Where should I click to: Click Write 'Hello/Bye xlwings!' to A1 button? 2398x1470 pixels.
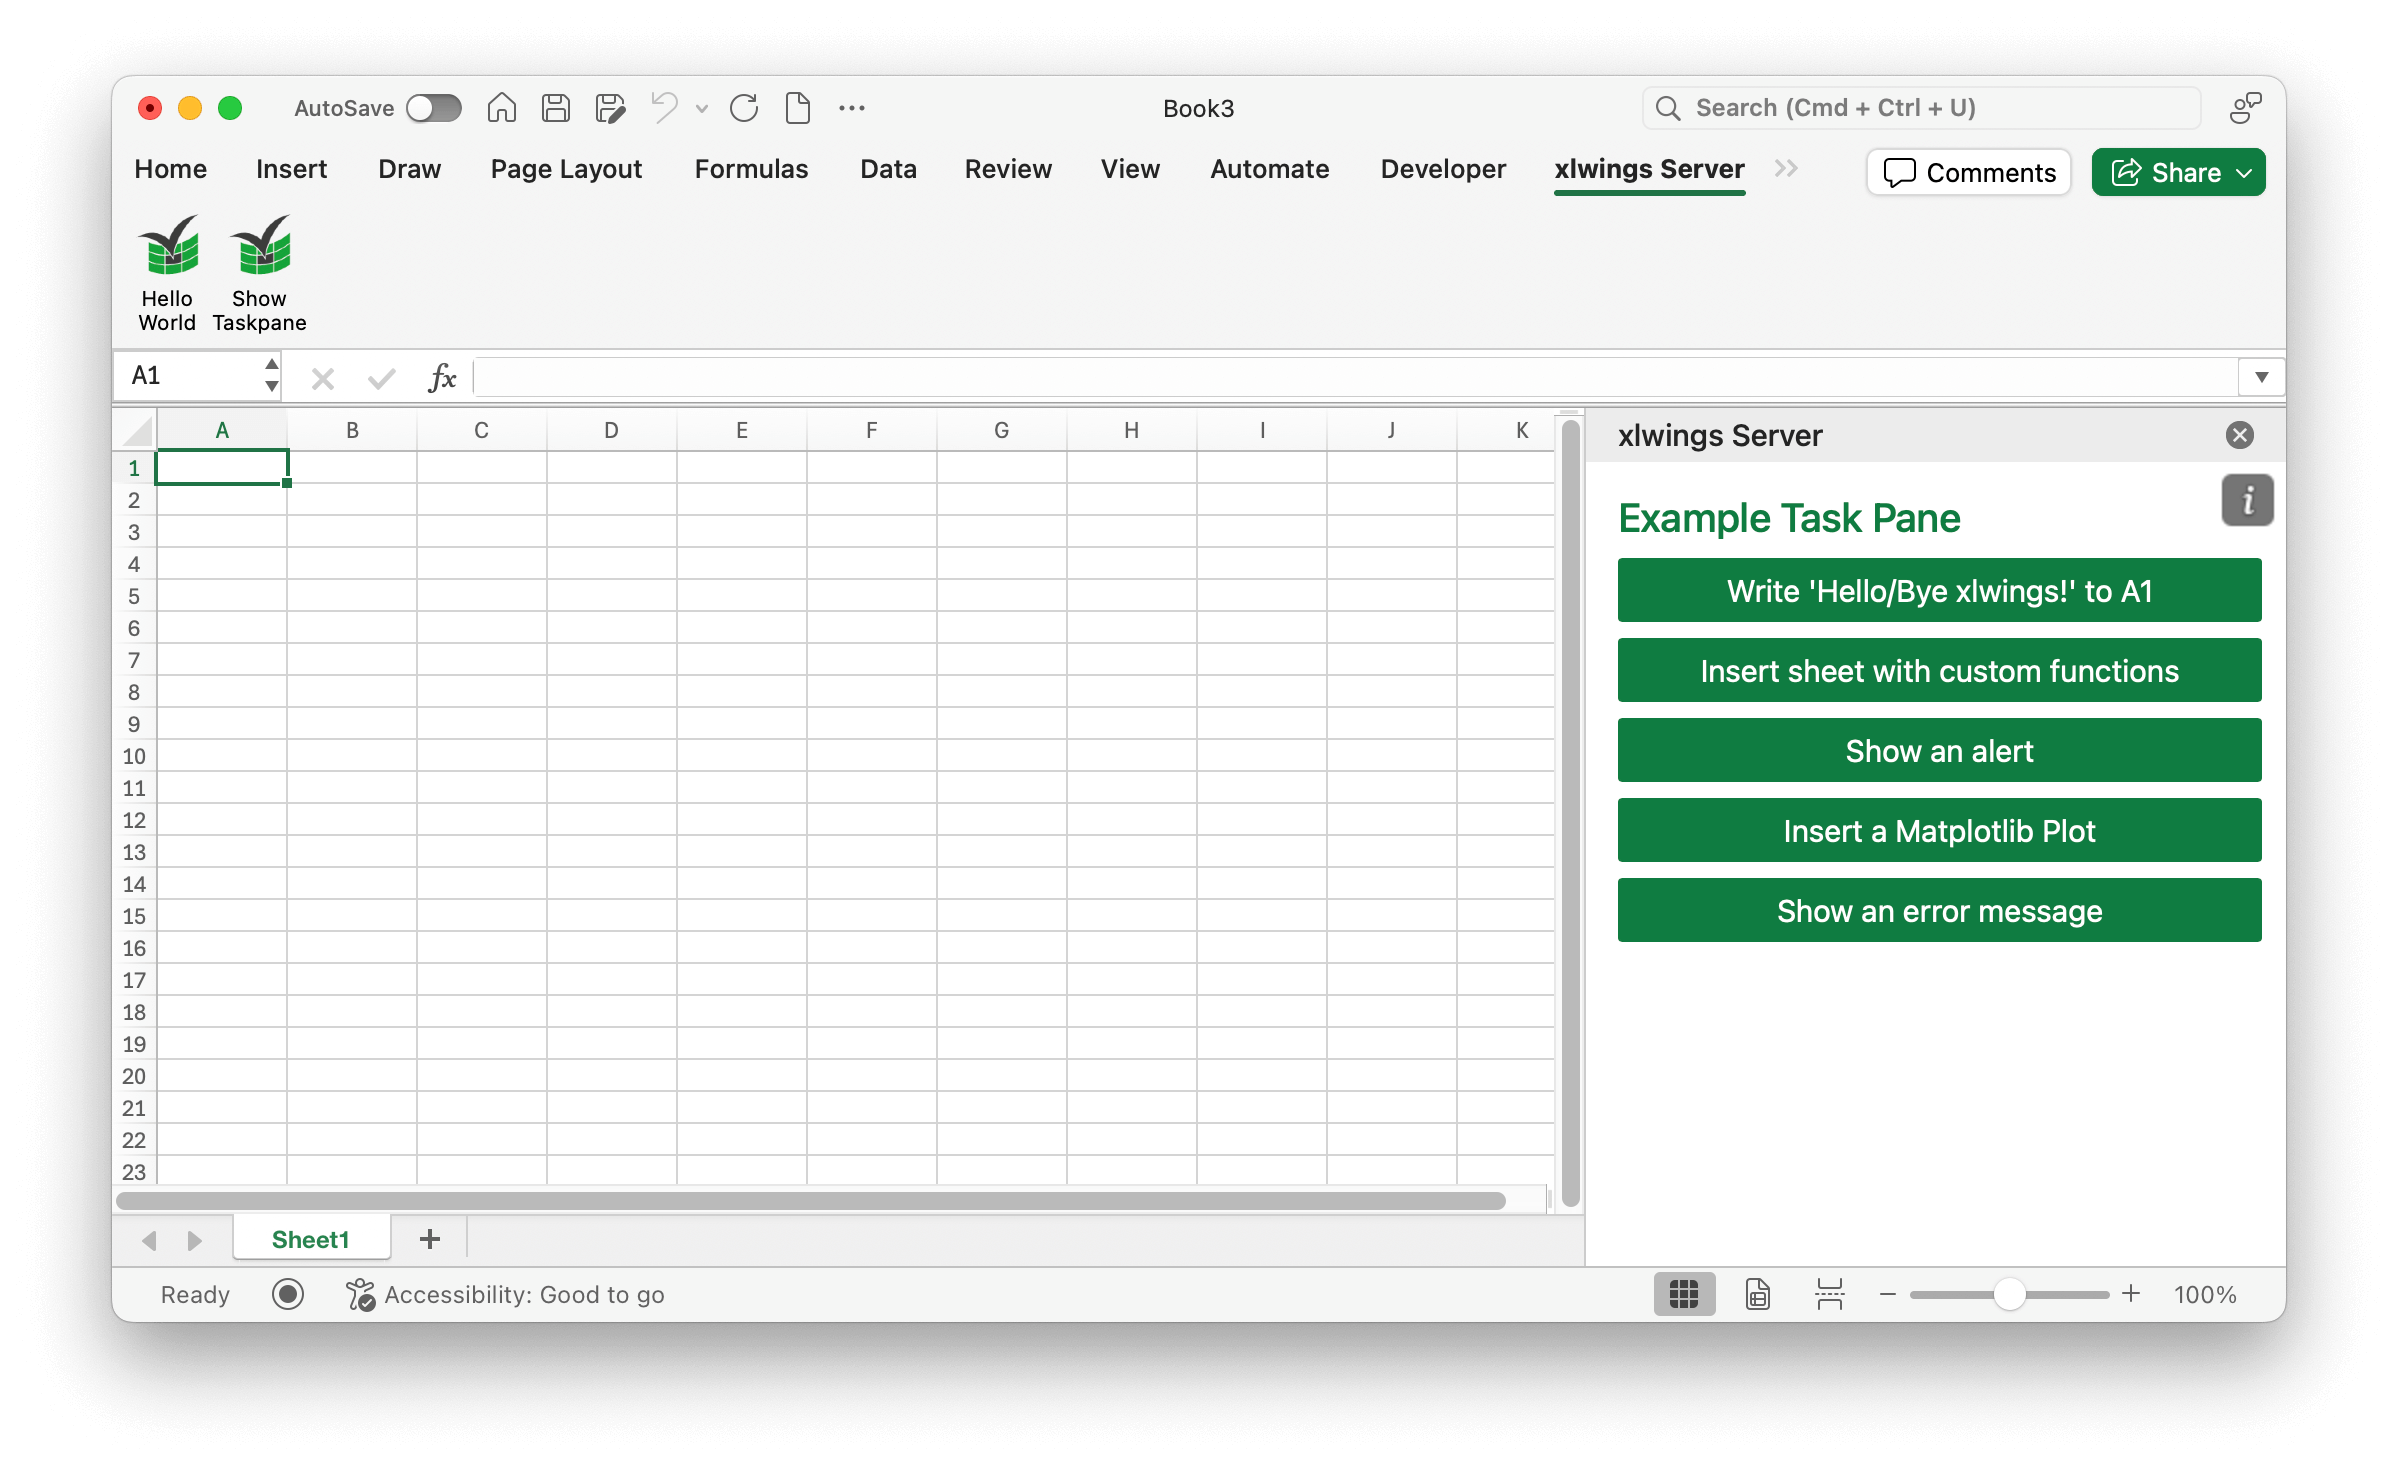coord(1939,589)
